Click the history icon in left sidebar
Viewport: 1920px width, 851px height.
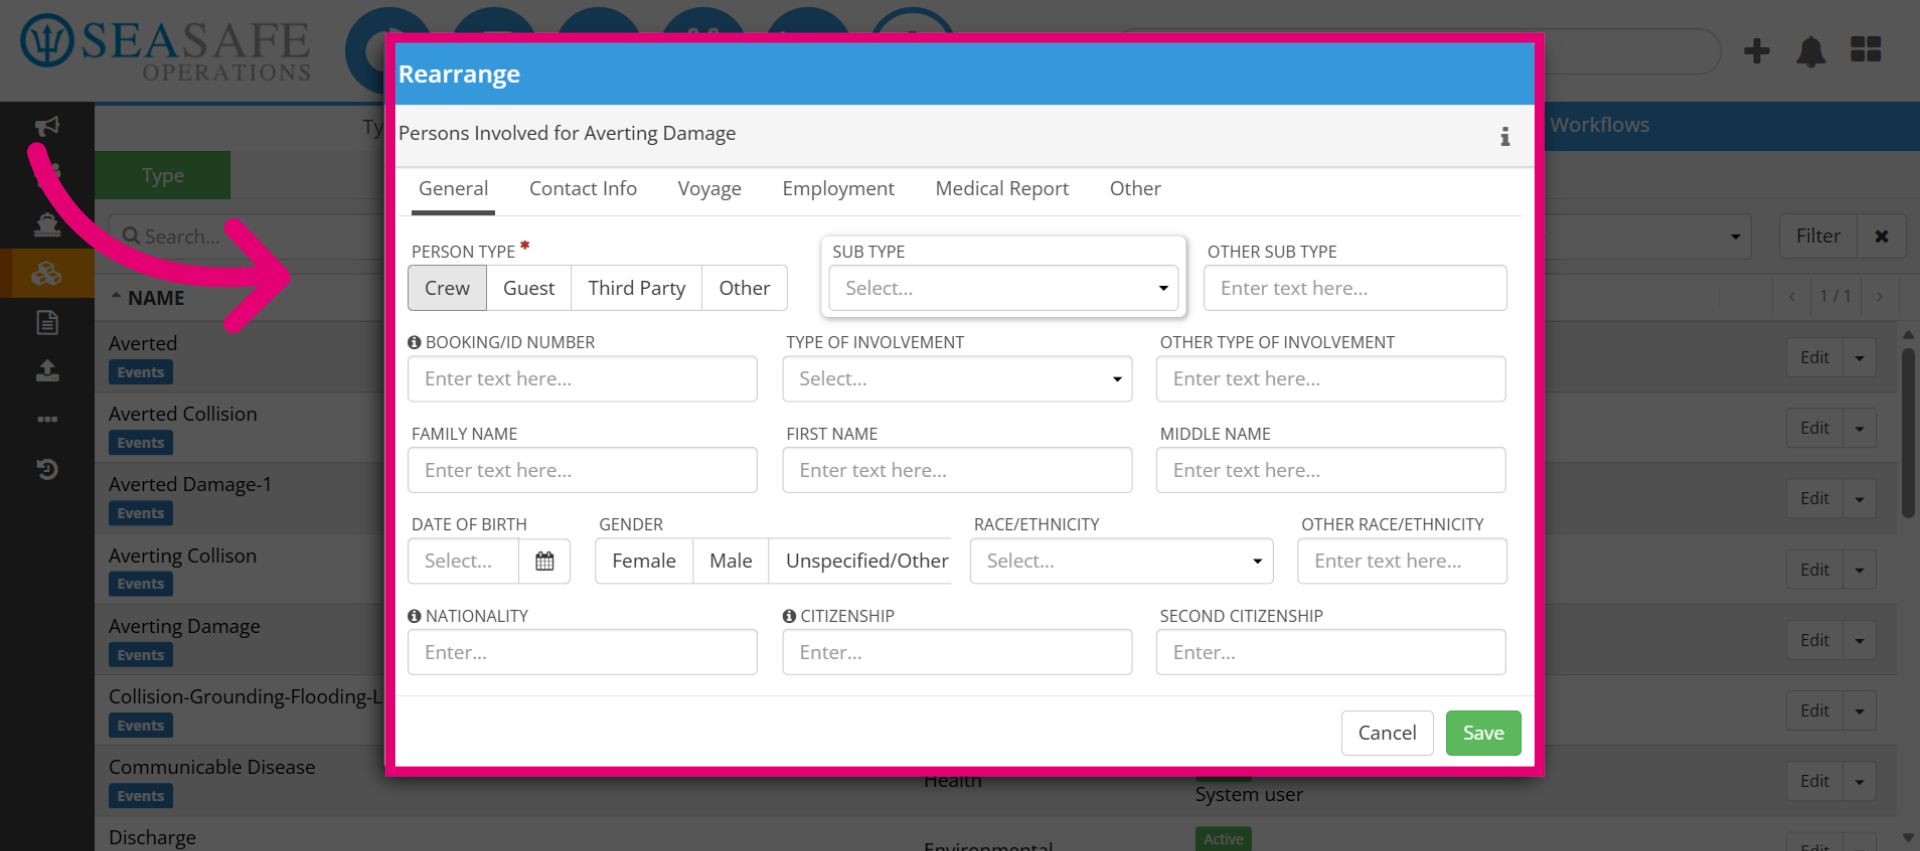(x=47, y=469)
